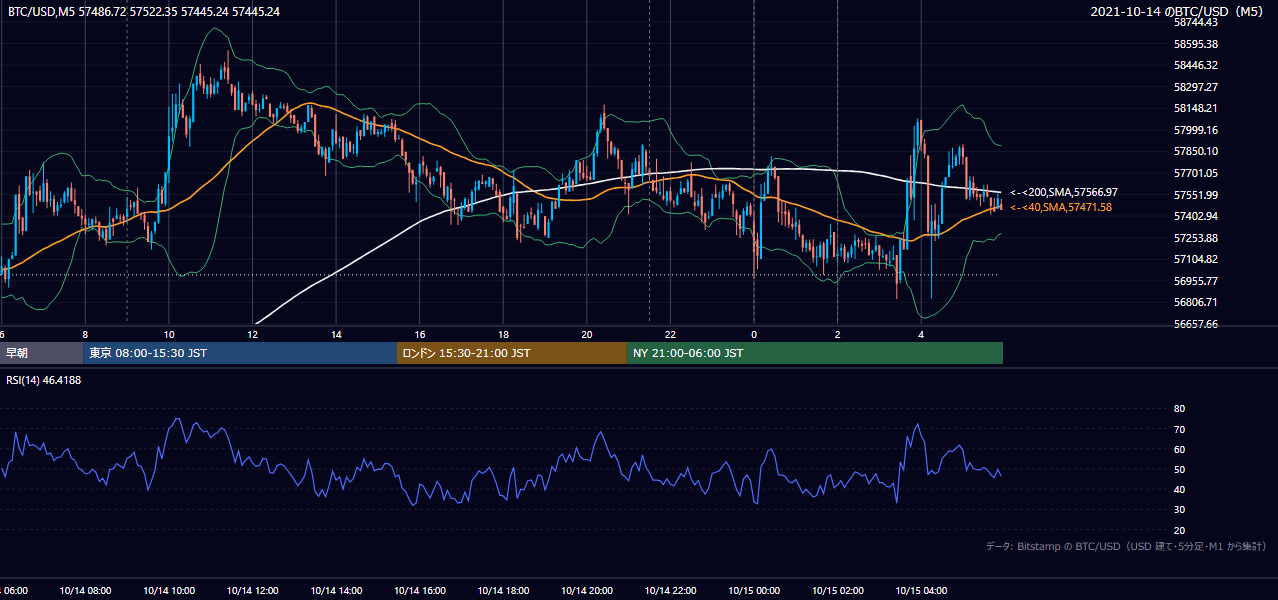This screenshot has width=1278, height=600.
Task: Click the NY 21:00-06:00 JST session bar
Action: pos(815,353)
